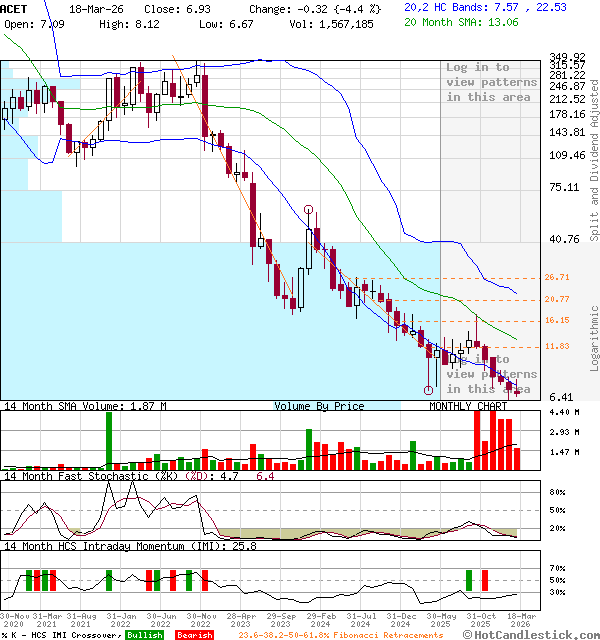
Task: Click the rightmost red IMI crossover bar
Action: [x=485, y=579]
